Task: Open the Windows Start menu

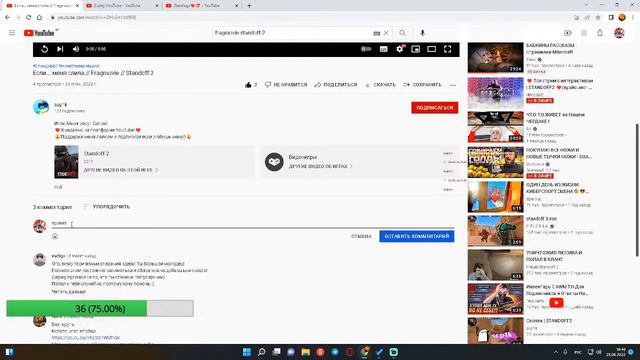Action: [x=247, y=352]
